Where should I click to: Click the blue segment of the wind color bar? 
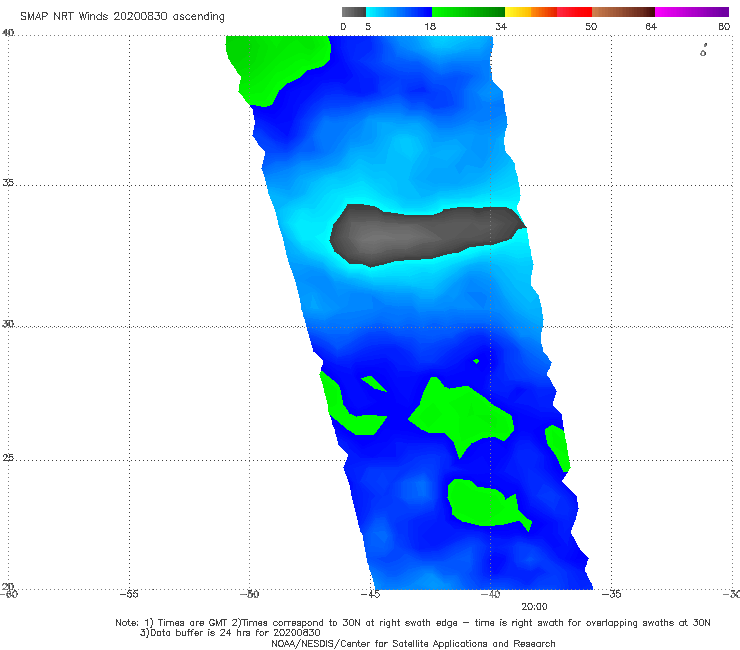399,12
